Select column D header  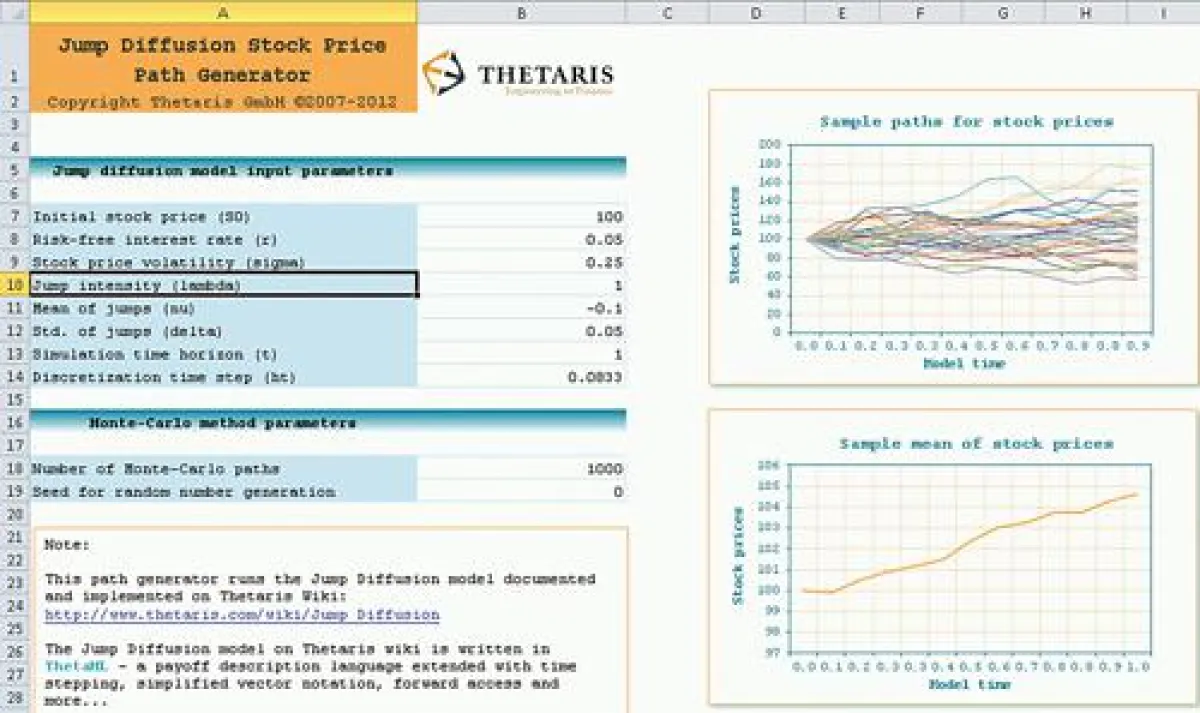tap(755, 12)
